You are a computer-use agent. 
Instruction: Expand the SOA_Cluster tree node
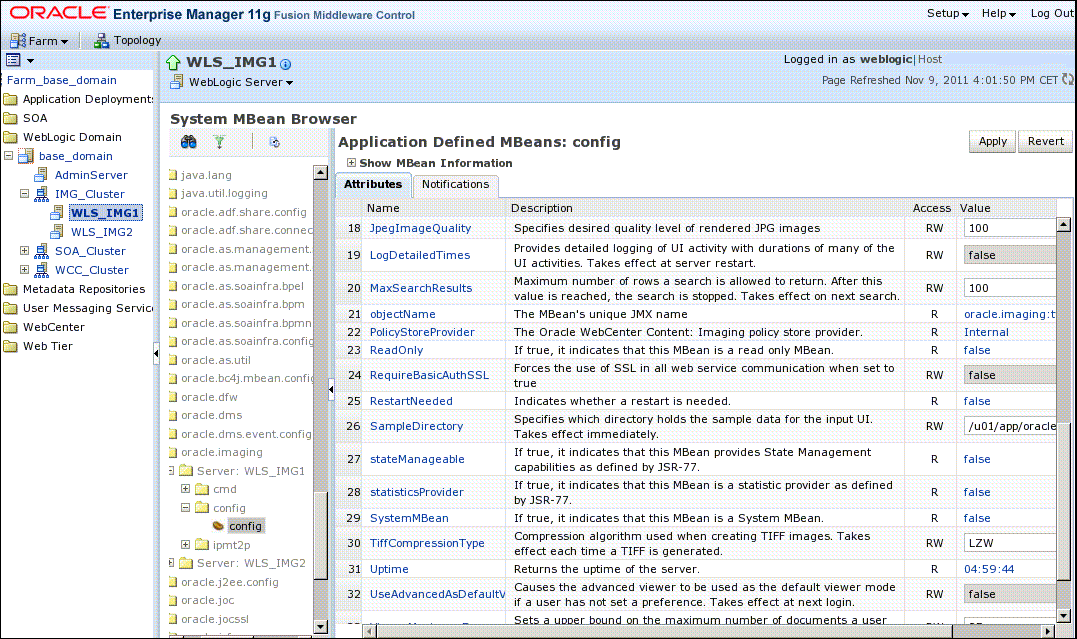(26, 251)
